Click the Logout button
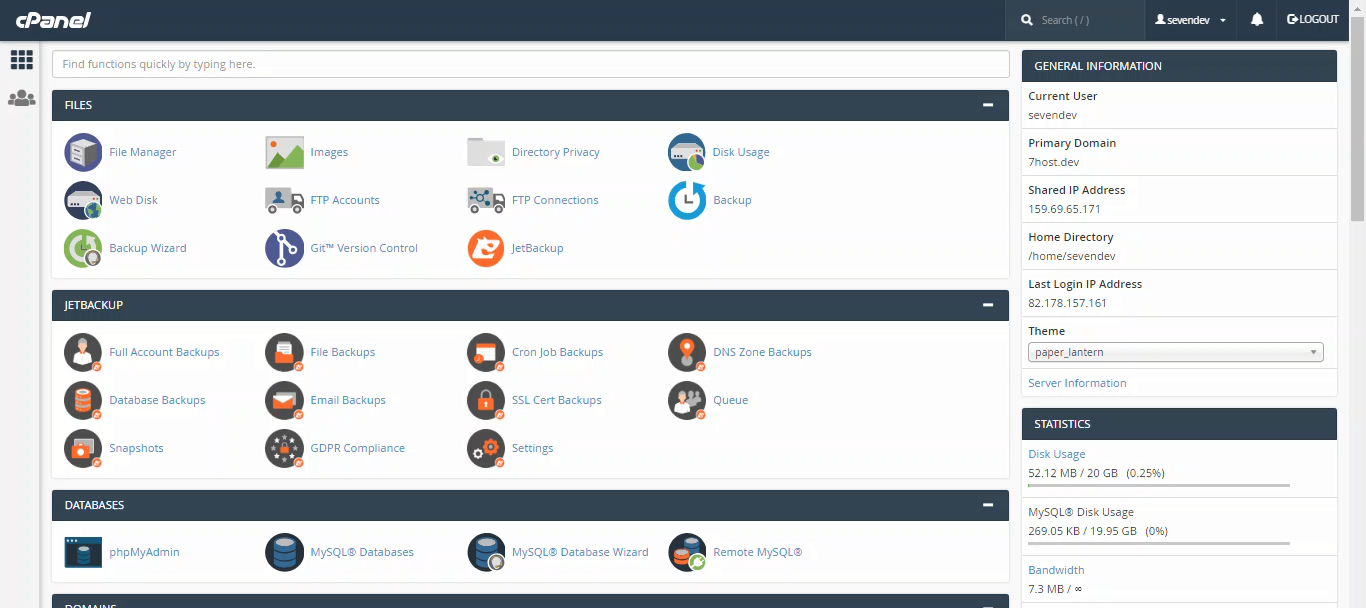This screenshot has width=1366, height=608. (1313, 20)
